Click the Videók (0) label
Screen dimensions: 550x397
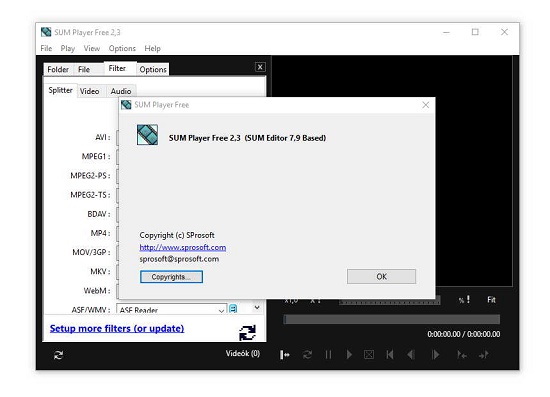[243, 353]
